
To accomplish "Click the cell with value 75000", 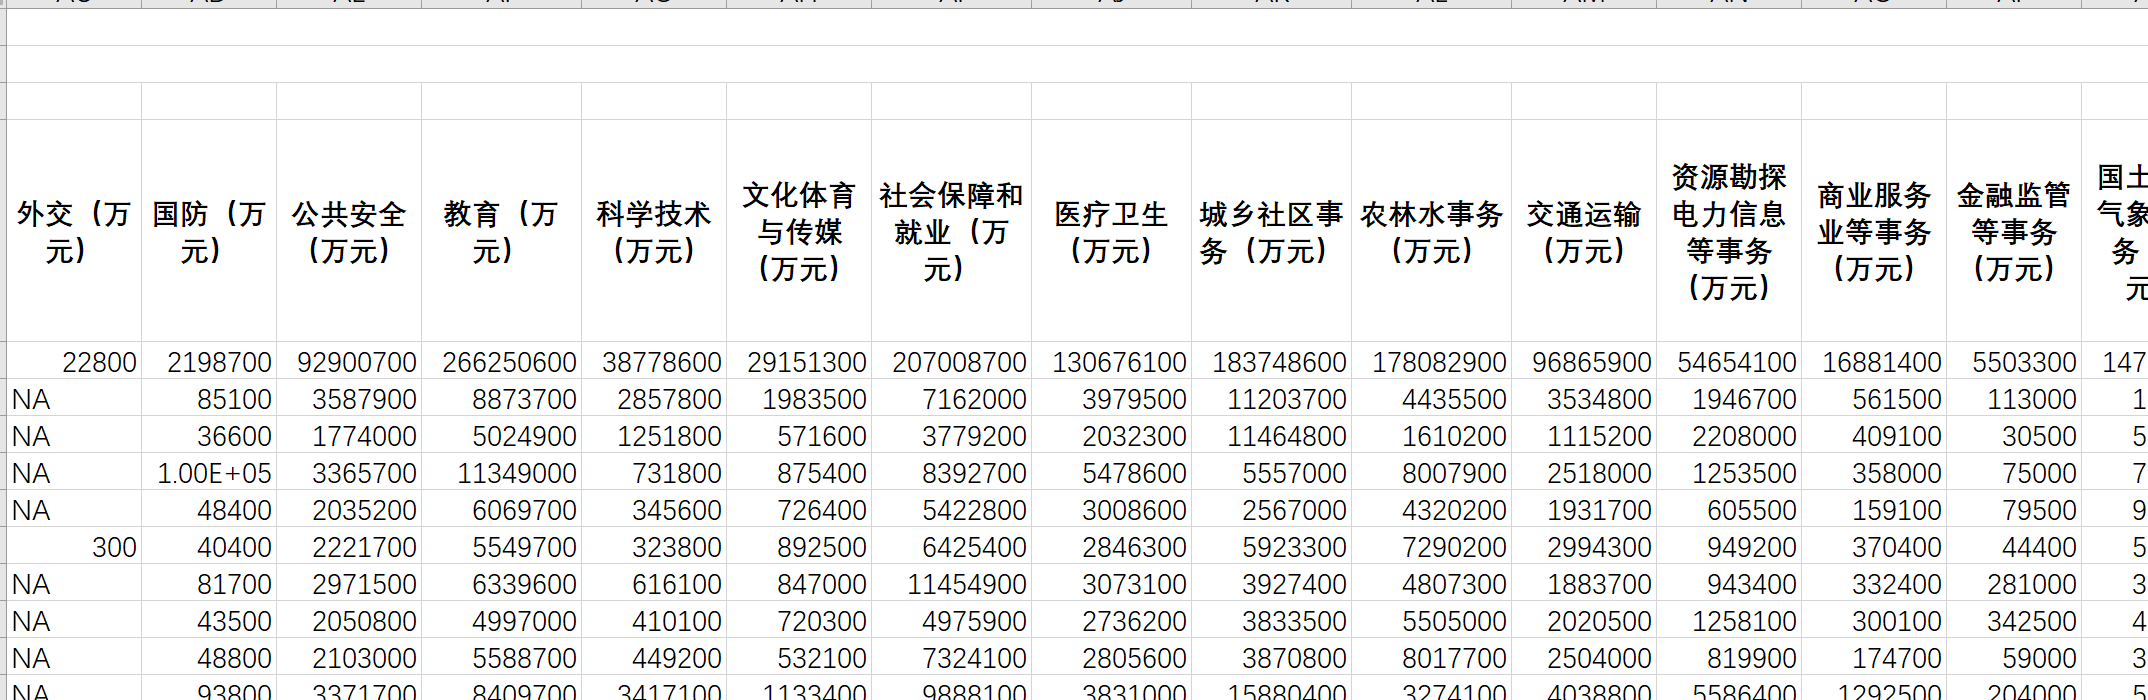I will (x=2014, y=472).
